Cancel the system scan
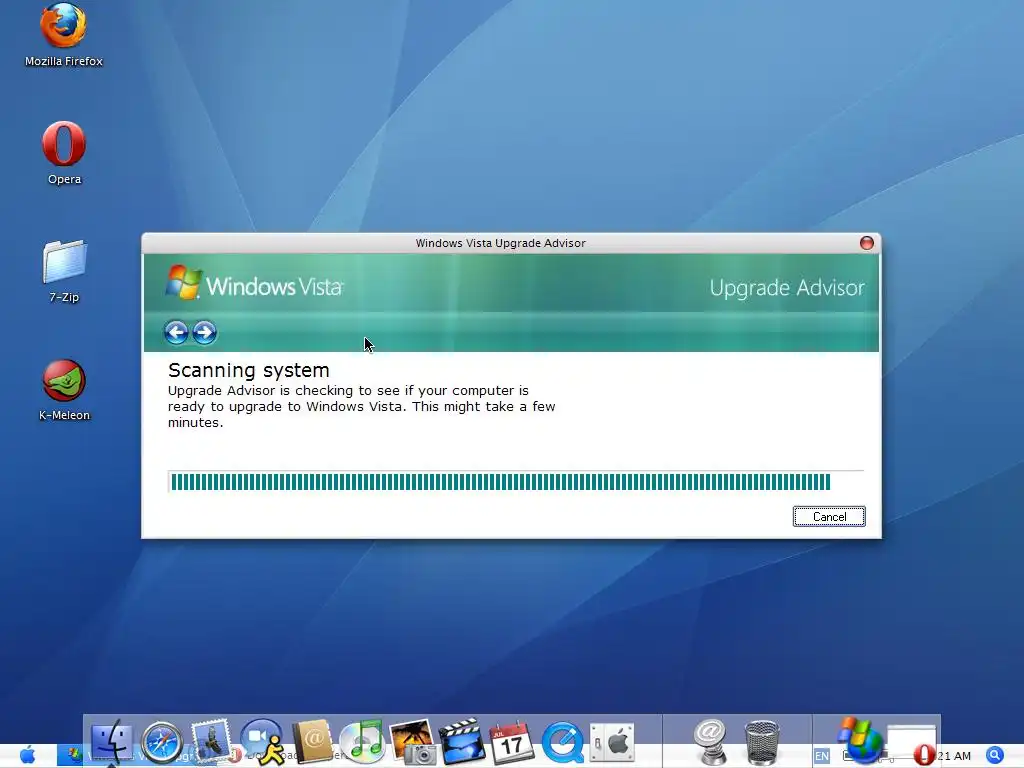This screenshot has width=1024, height=768. pos(829,517)
